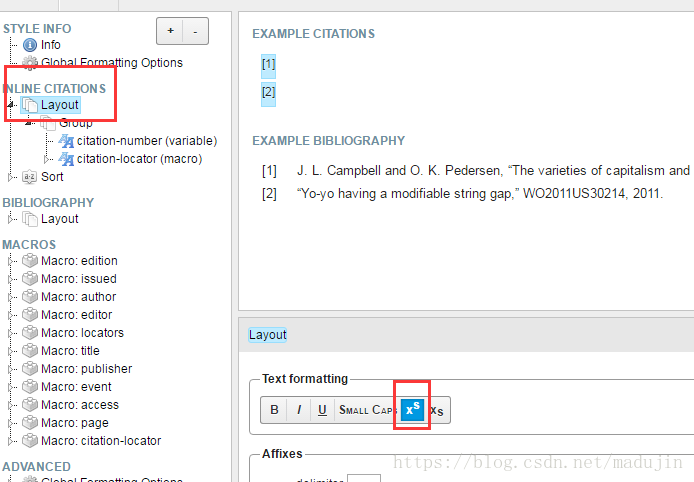Select Global Formatting Options under Style Info

coord(112,63)
